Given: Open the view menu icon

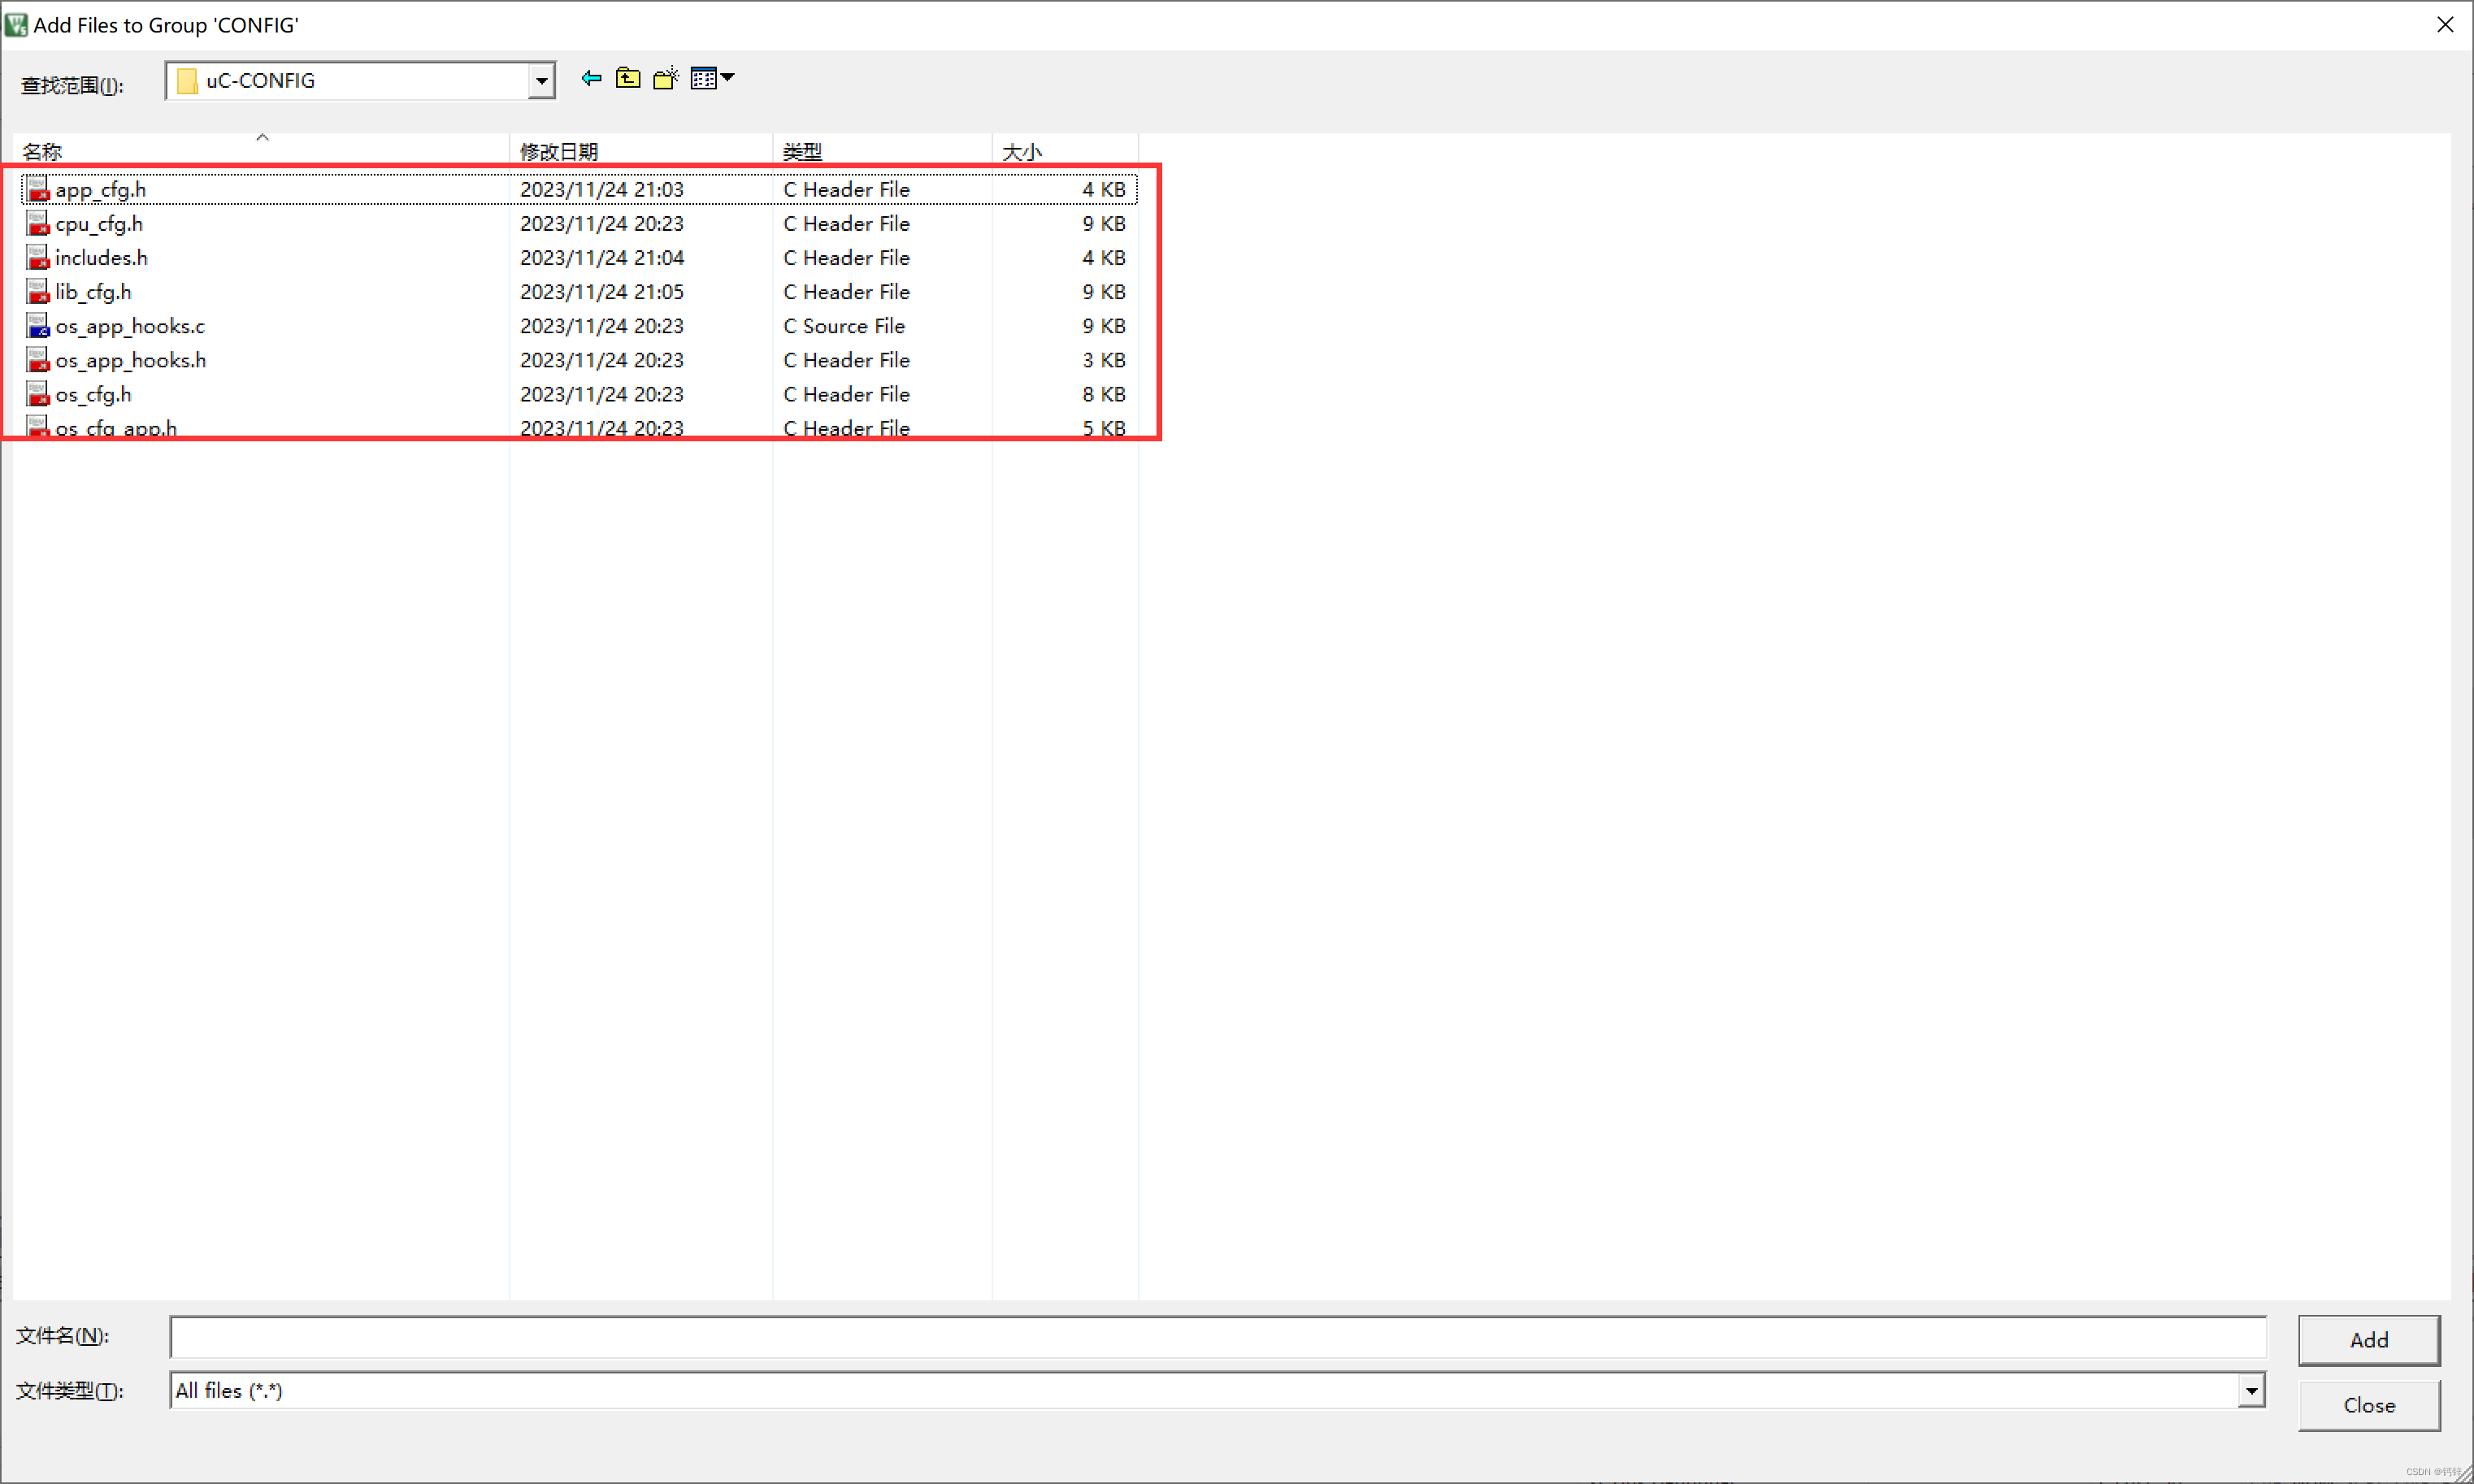Looking at the screenshot, I should pyautogui.click(x=703, y=78).
